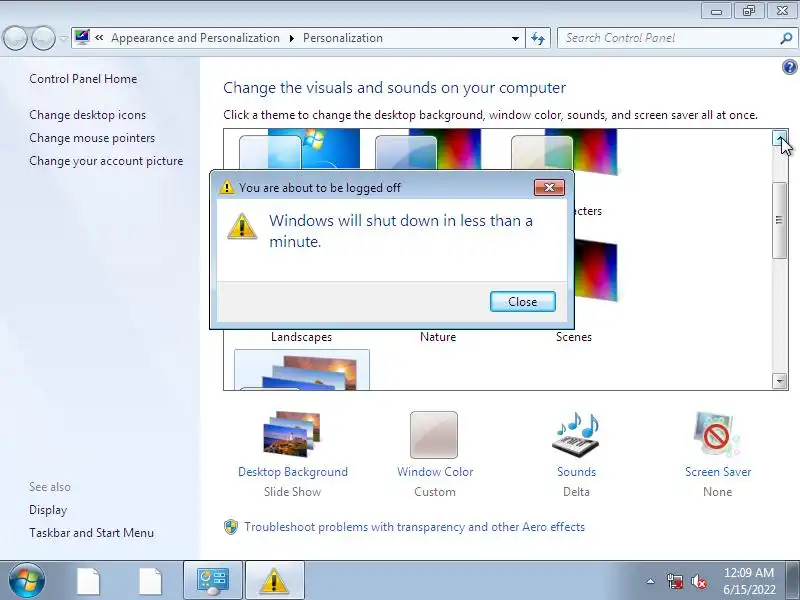The height and width of the screenshot is (600, 800).
Task: Click the Close button in shutdown dialog
Action: pos(522,302)
